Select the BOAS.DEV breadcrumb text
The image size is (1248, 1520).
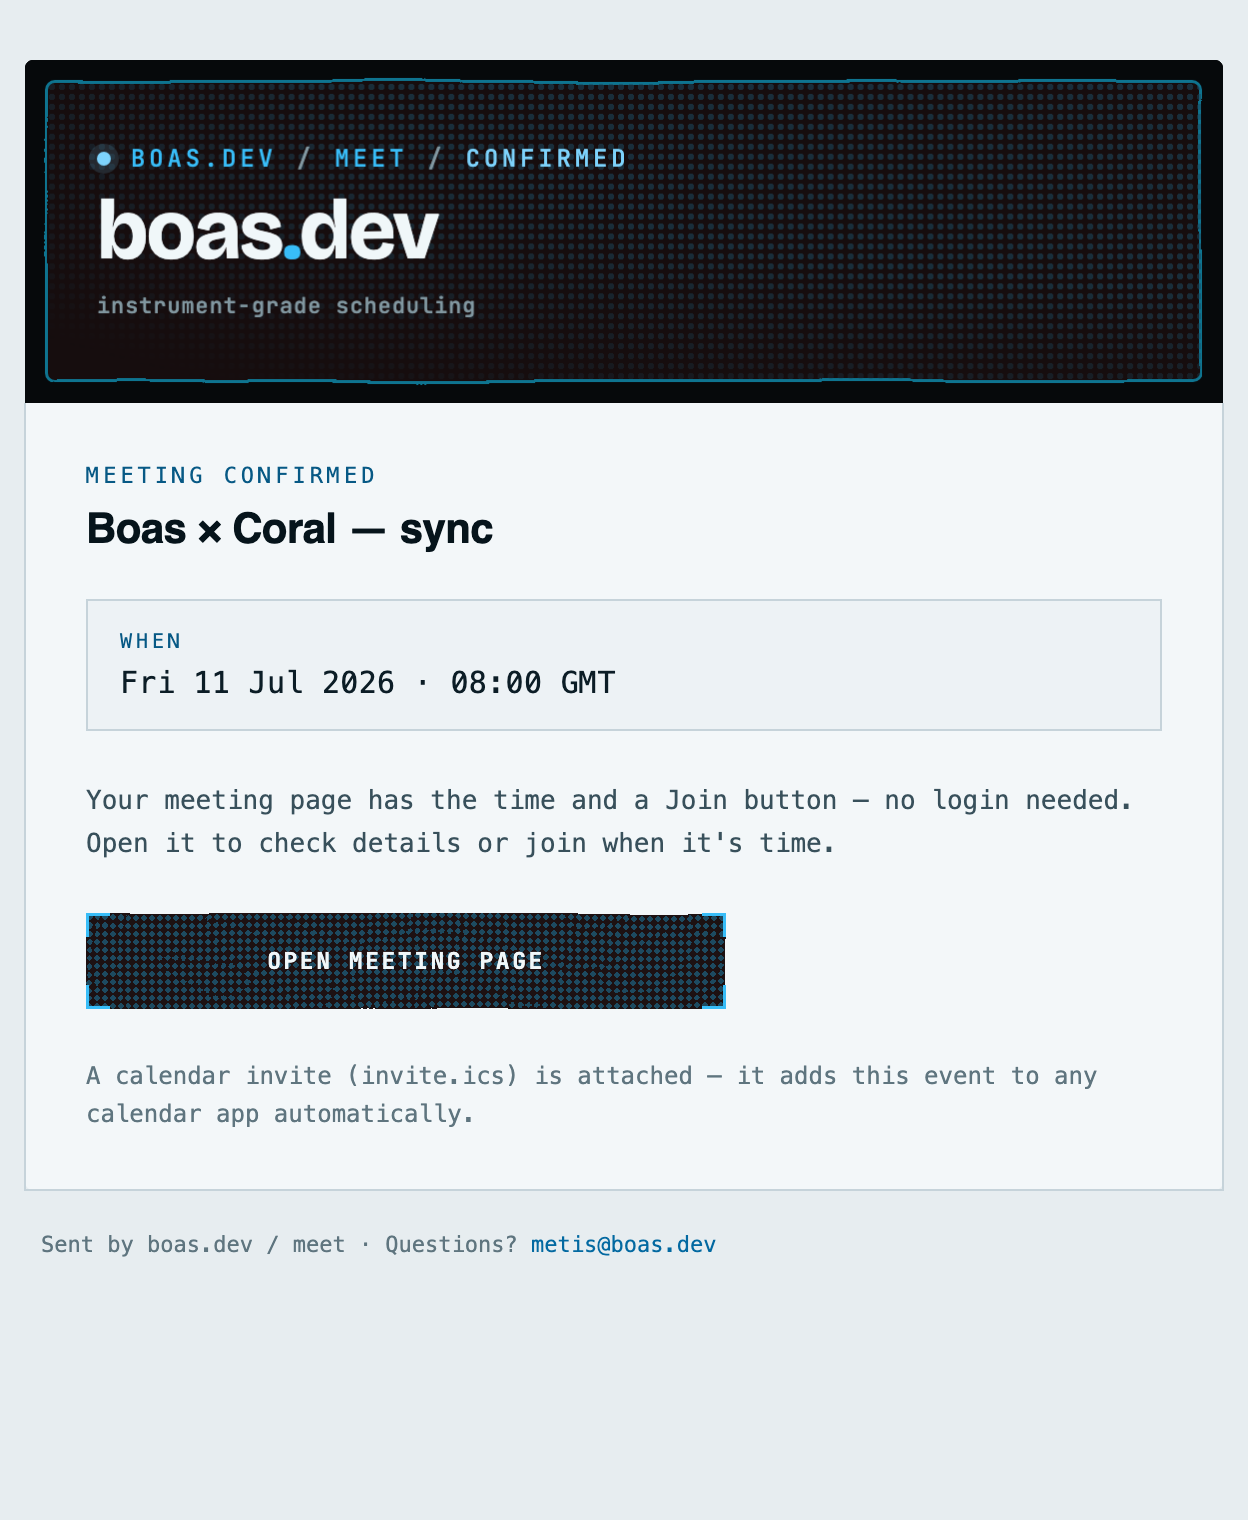click(x=203, y=159)
